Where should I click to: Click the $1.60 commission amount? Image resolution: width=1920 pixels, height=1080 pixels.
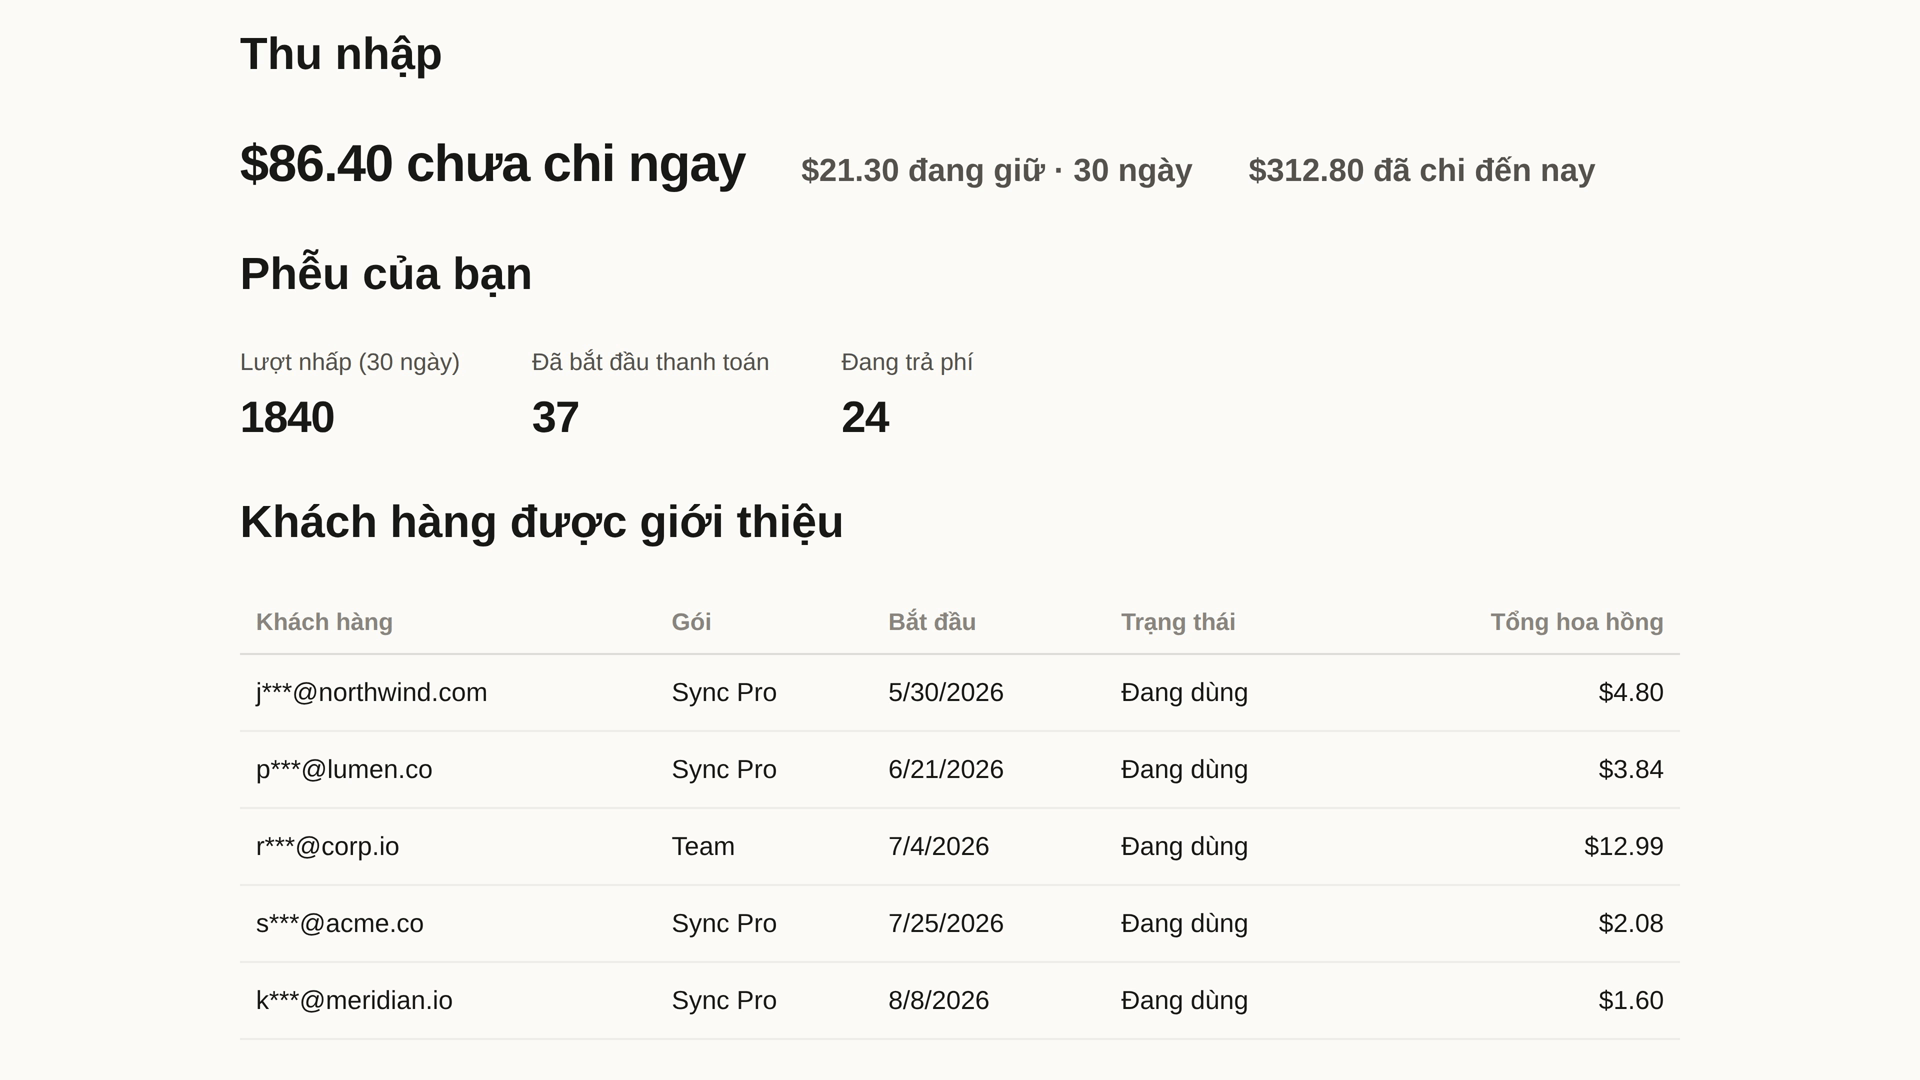pyautogui.click(x=1631, y=1001)
